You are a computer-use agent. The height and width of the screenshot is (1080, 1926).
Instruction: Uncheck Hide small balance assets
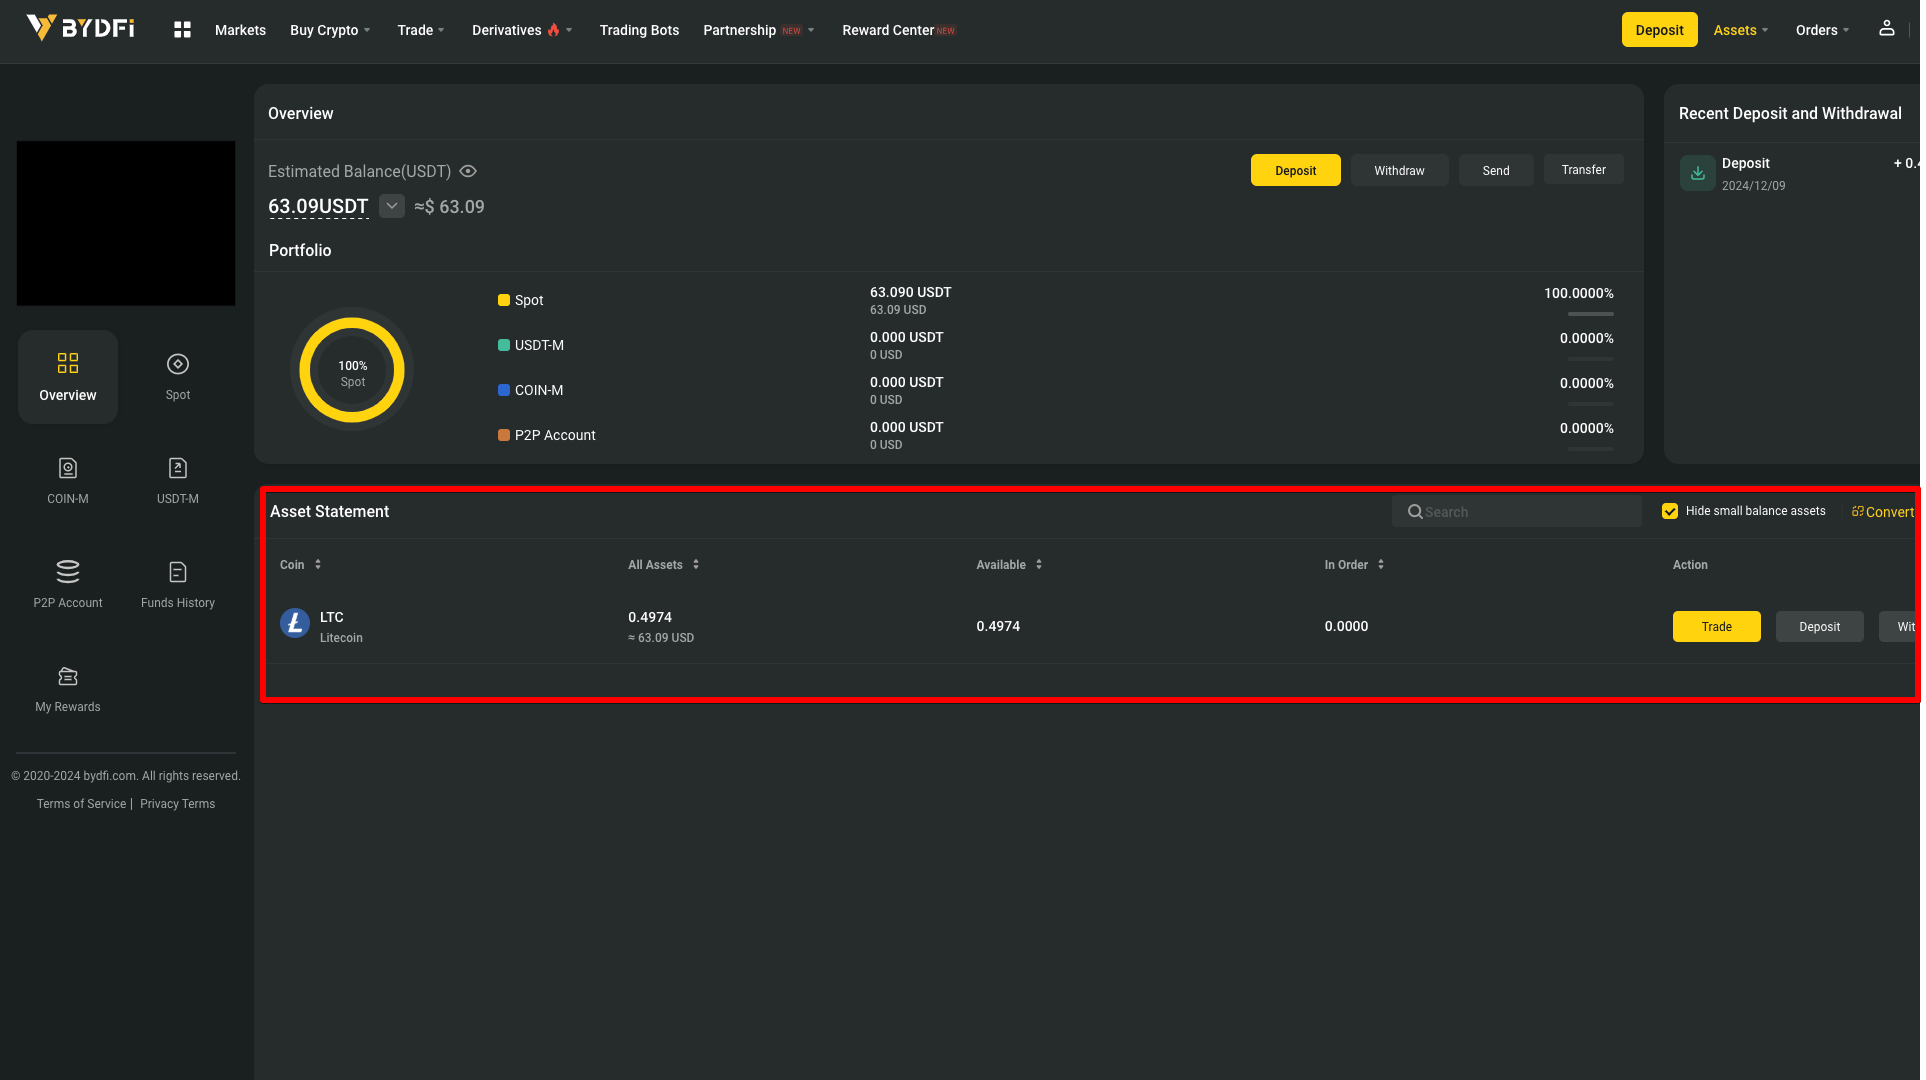[x=1670, y=511]
